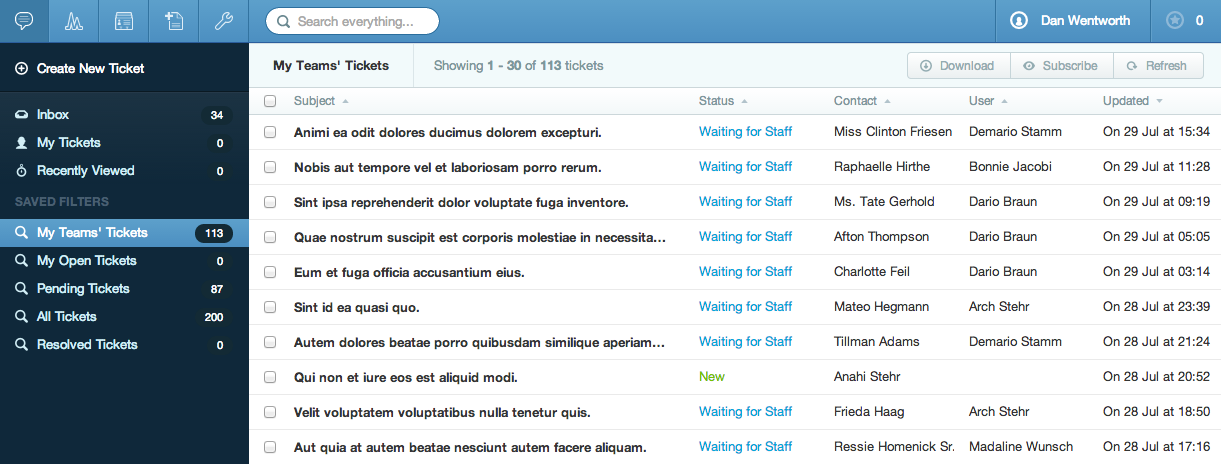
Task: Sort by the Contact column header
Action: [862, 101]
